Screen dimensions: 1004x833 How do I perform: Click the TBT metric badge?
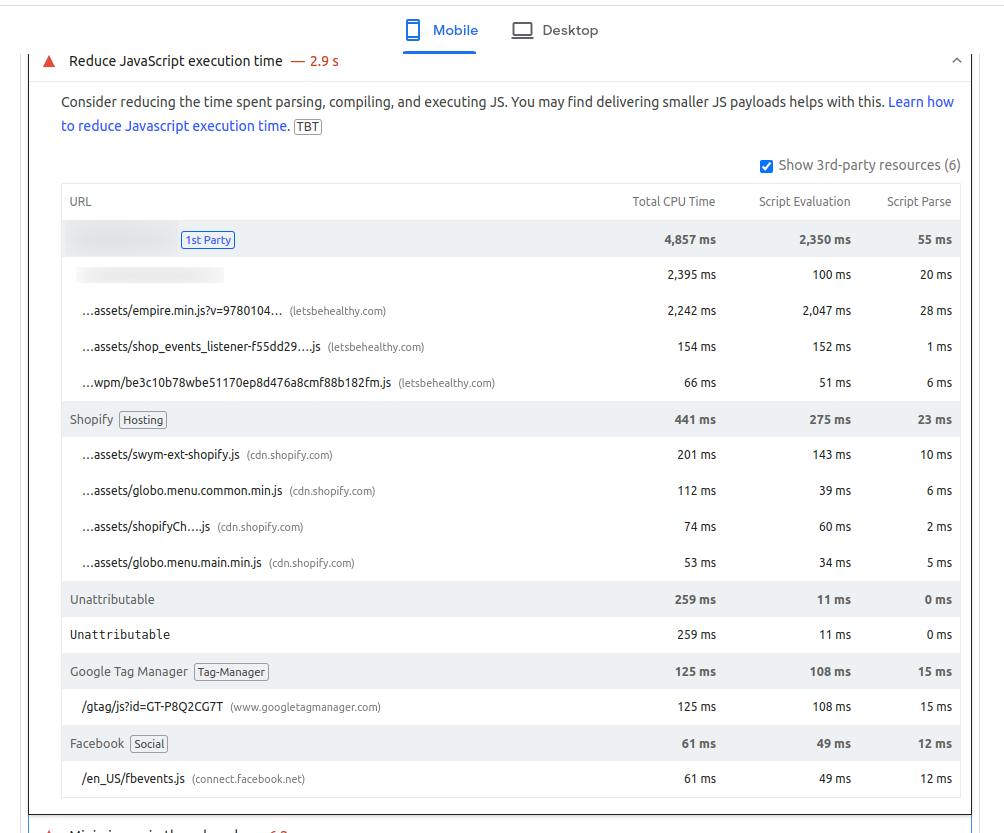tap(308, 127)
